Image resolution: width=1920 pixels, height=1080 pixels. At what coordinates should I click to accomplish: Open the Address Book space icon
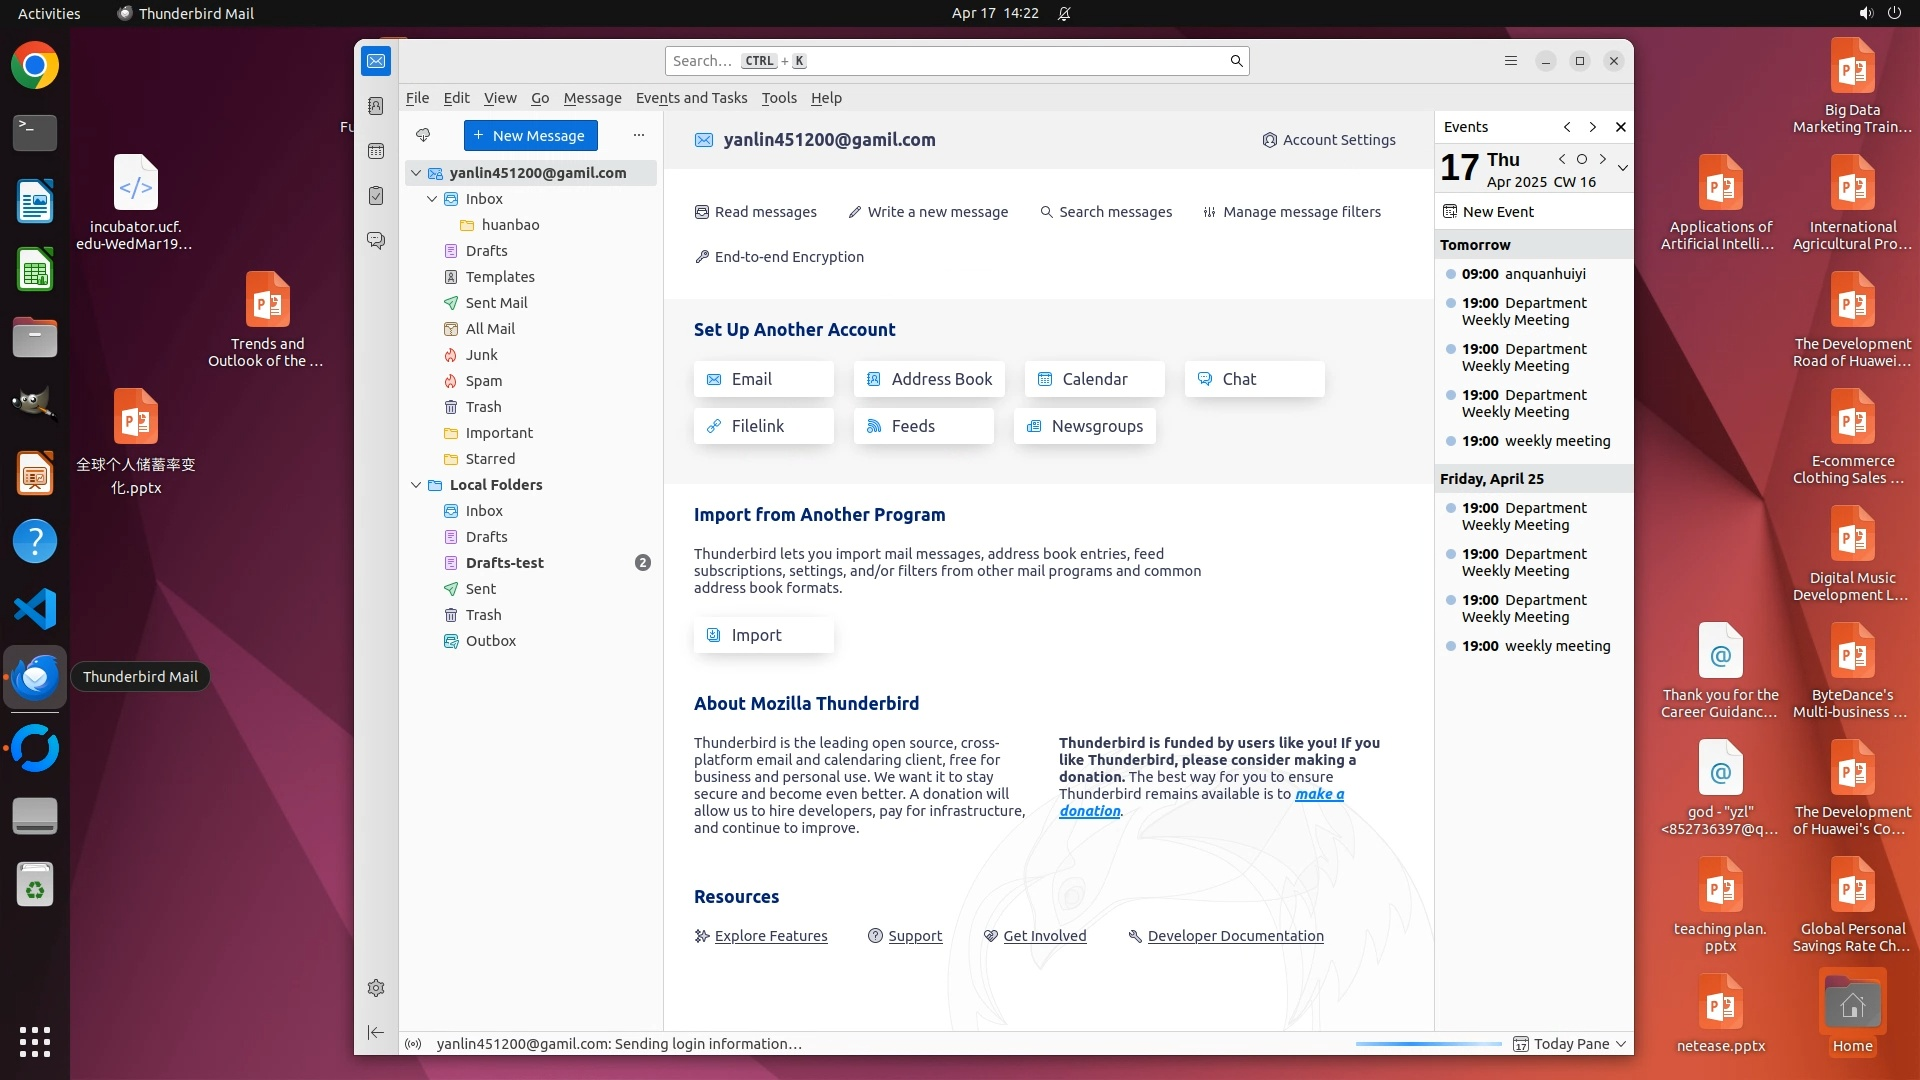click(x=376, y=106)
